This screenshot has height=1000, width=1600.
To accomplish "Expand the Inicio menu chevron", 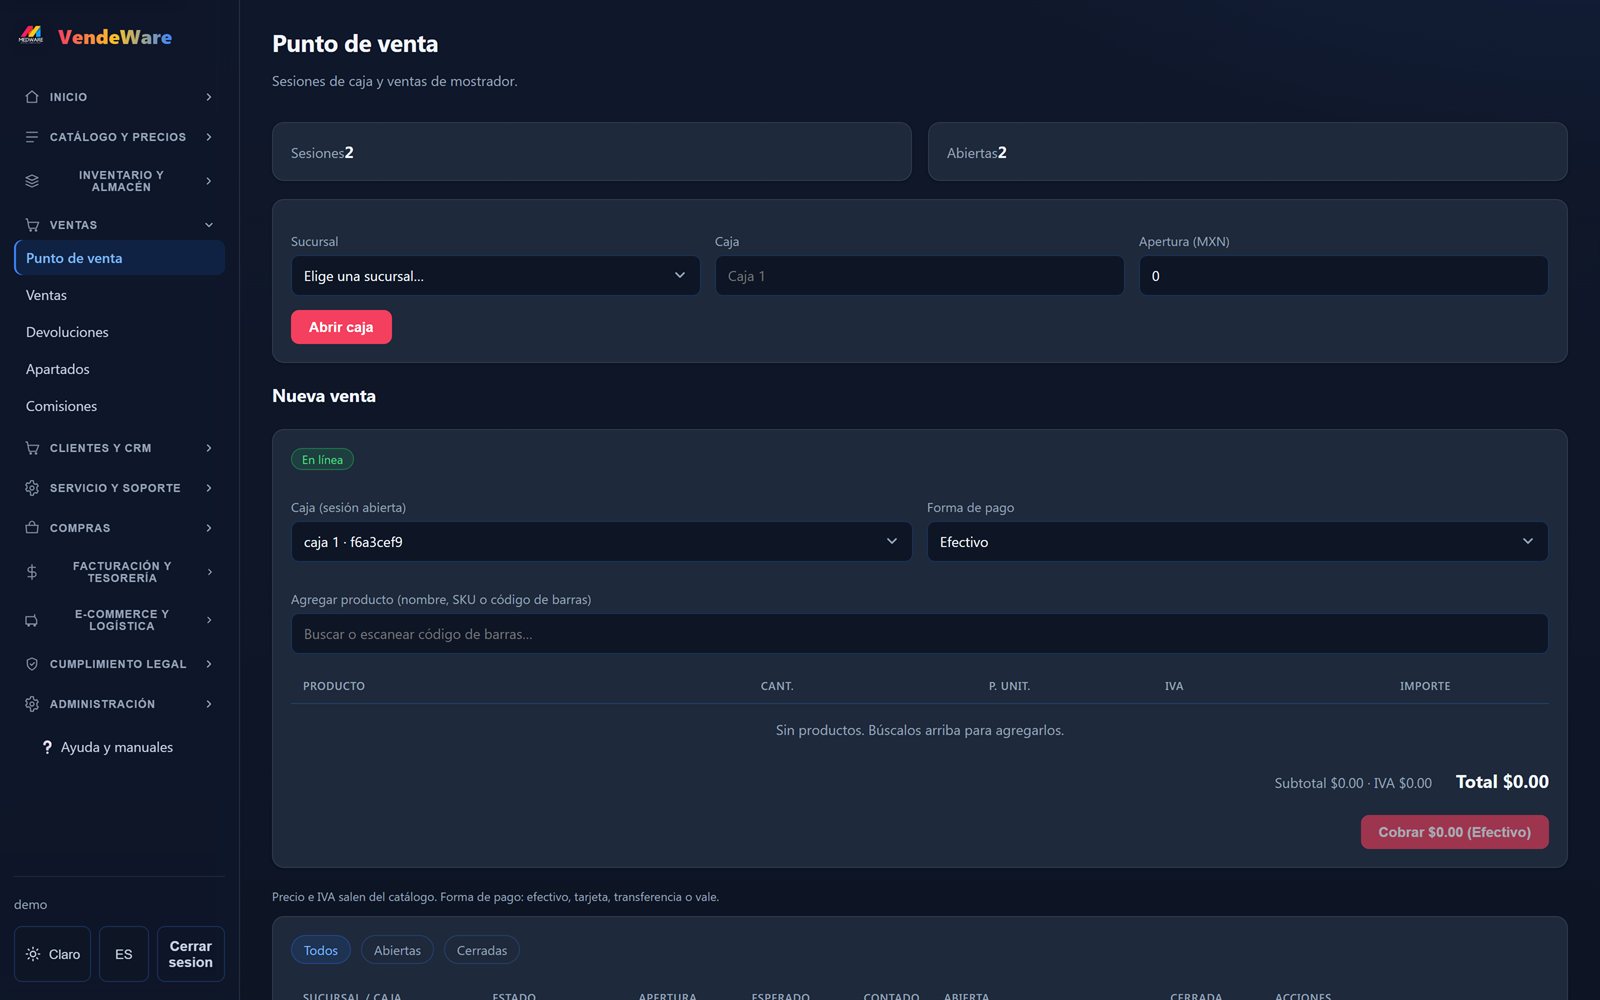I will point(209,97).
